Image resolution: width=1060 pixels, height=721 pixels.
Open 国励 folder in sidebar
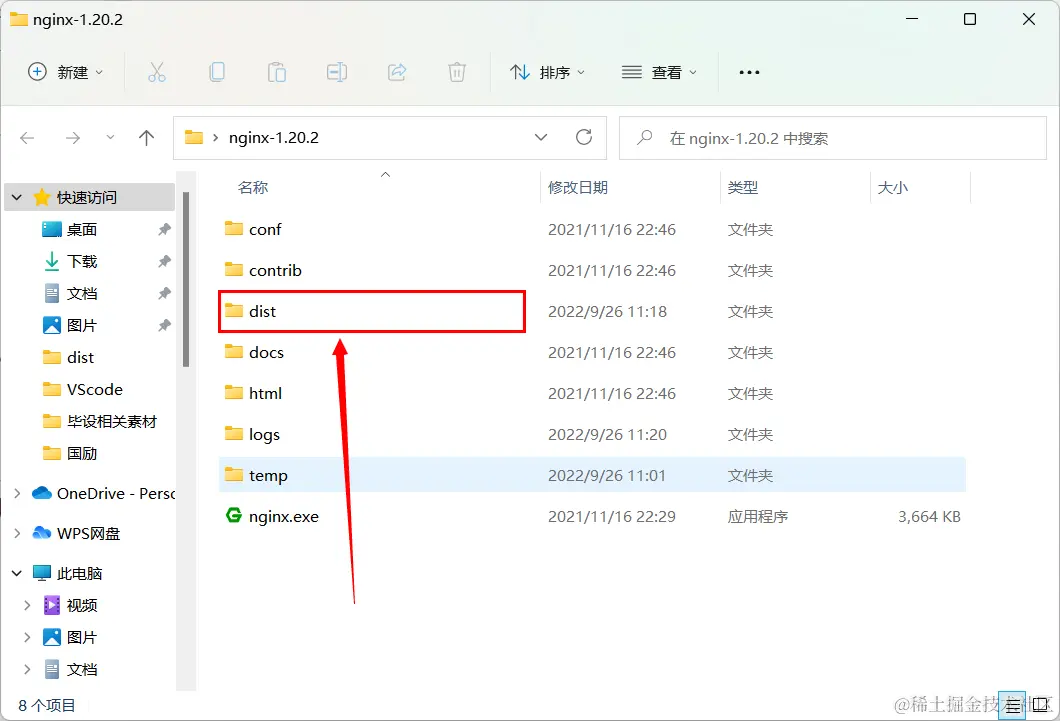(x=82, y=453)
